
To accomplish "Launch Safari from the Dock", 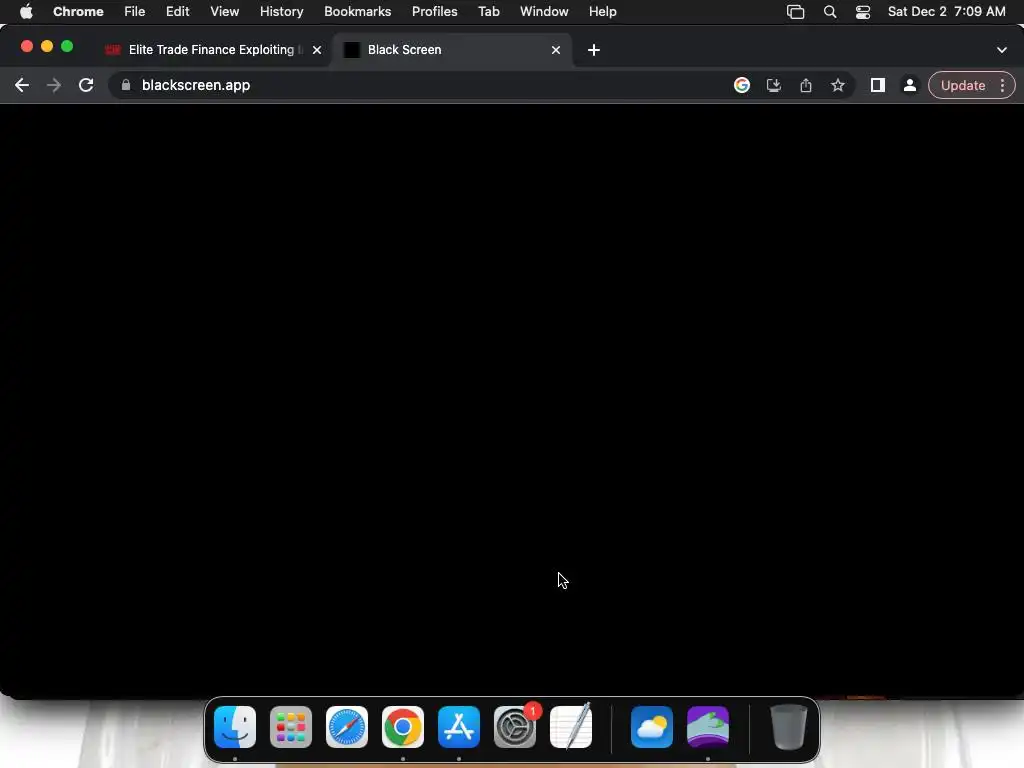I will tap(347, 727).
